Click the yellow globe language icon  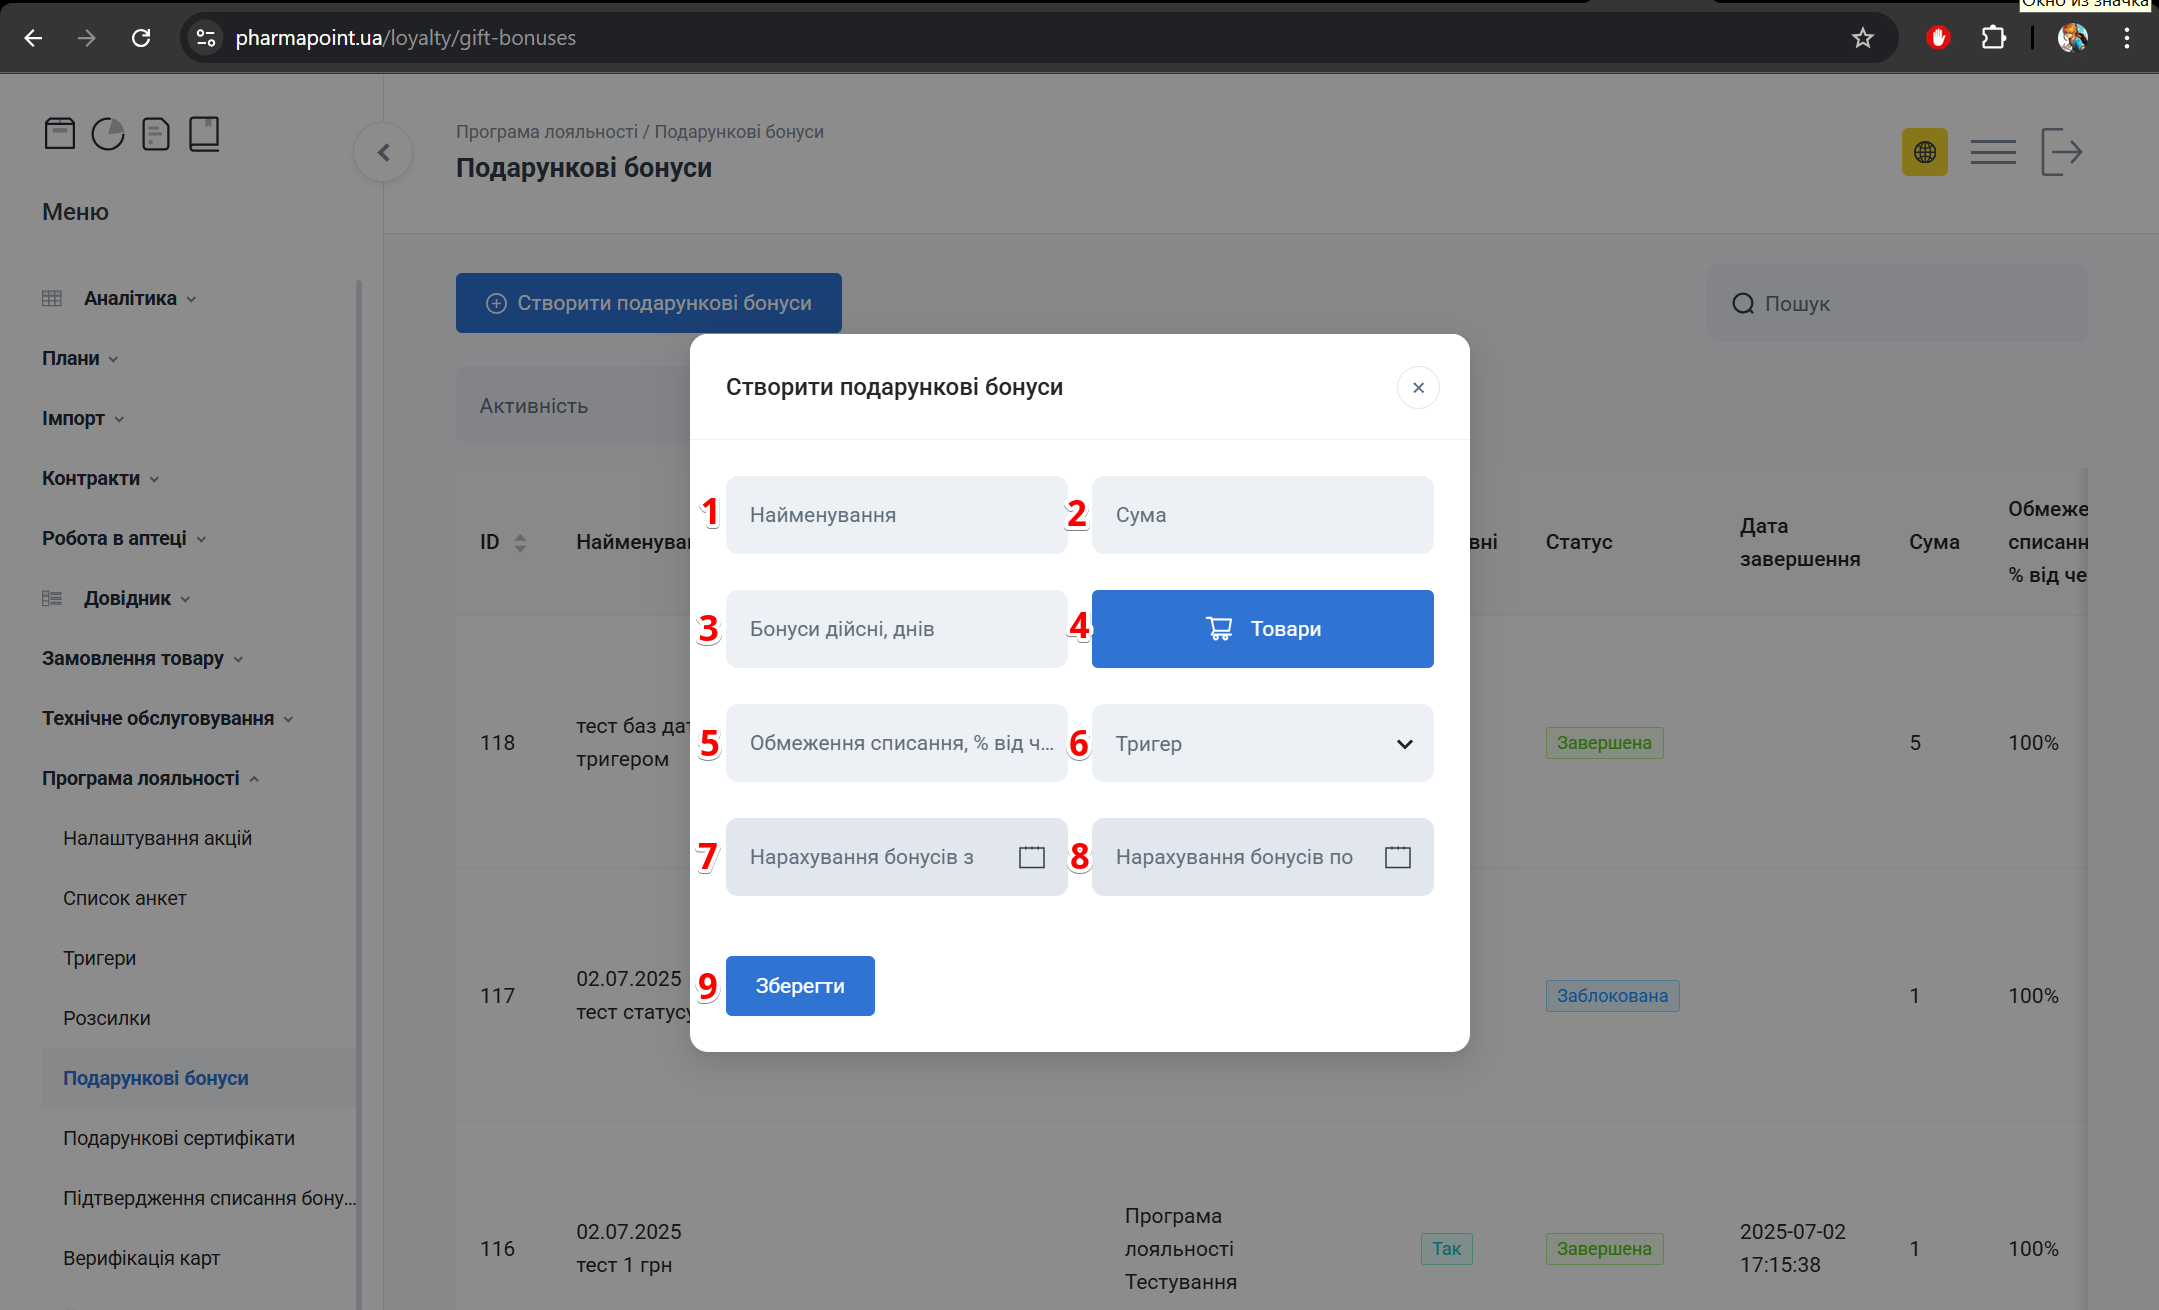pos(1924,152)
